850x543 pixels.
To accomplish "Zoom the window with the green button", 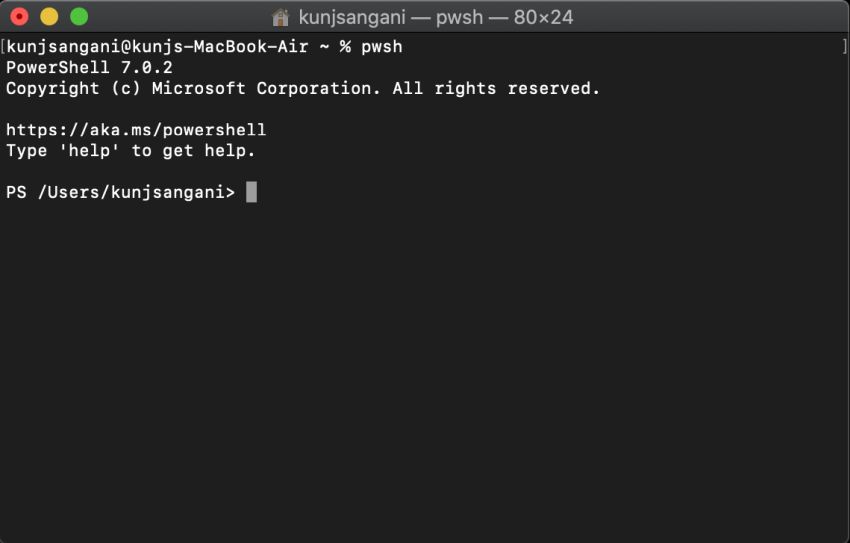I will 79,17.
